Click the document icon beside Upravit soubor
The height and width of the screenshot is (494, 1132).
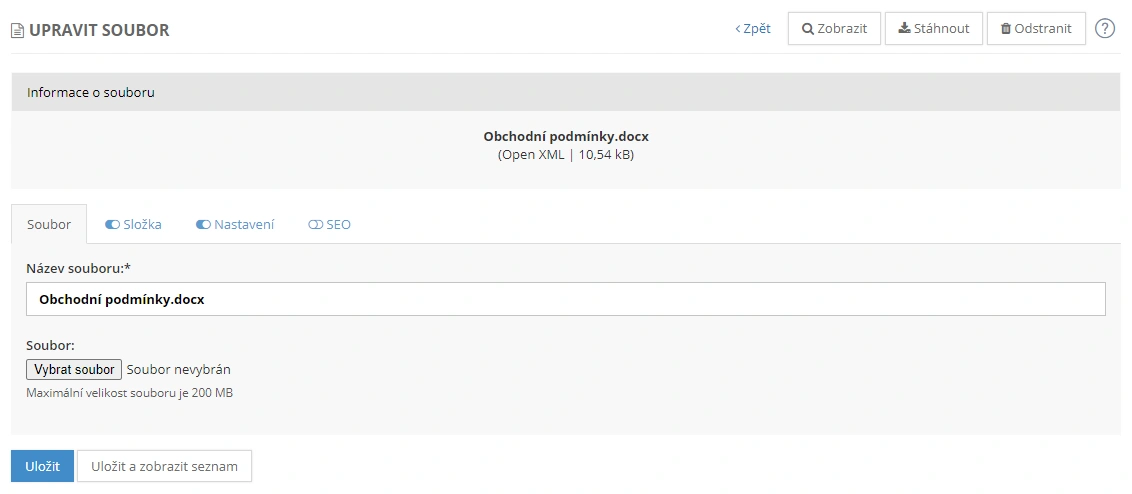(x=17, y=31)
